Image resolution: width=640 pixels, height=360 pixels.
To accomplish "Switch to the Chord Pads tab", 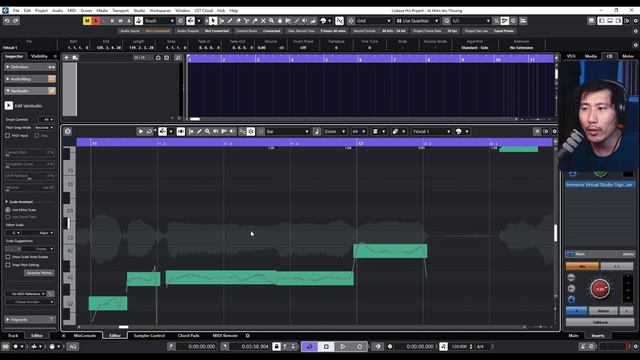I will coord(189,336).
